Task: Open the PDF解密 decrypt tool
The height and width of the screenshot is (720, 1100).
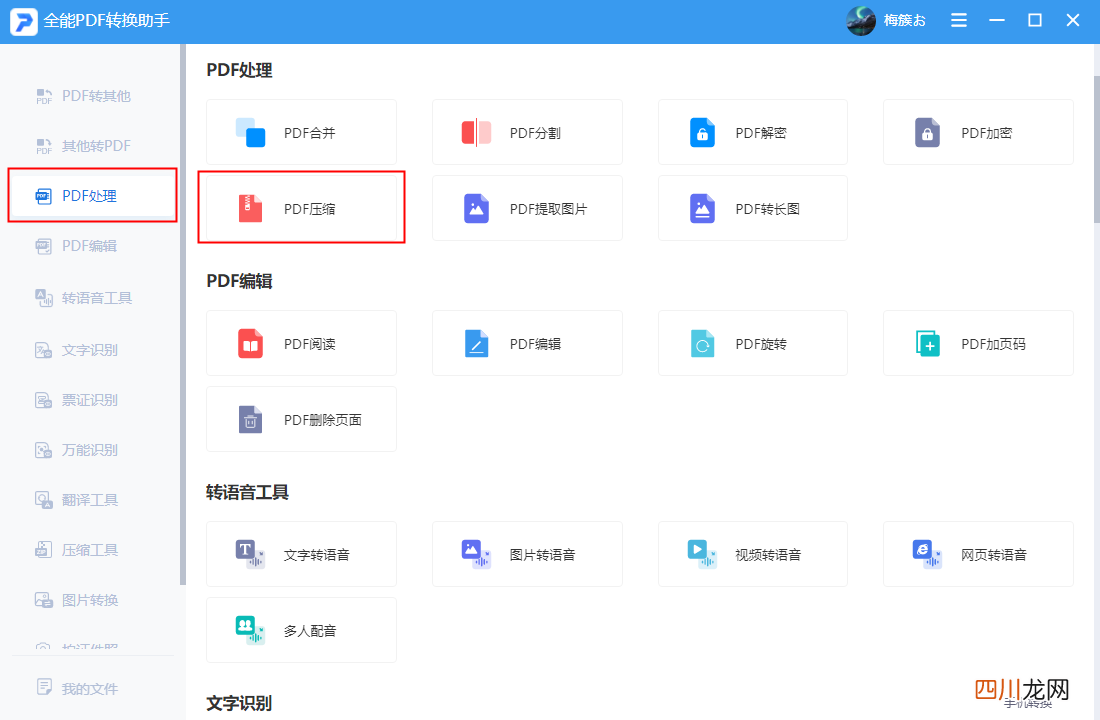Action: (753, 132)
